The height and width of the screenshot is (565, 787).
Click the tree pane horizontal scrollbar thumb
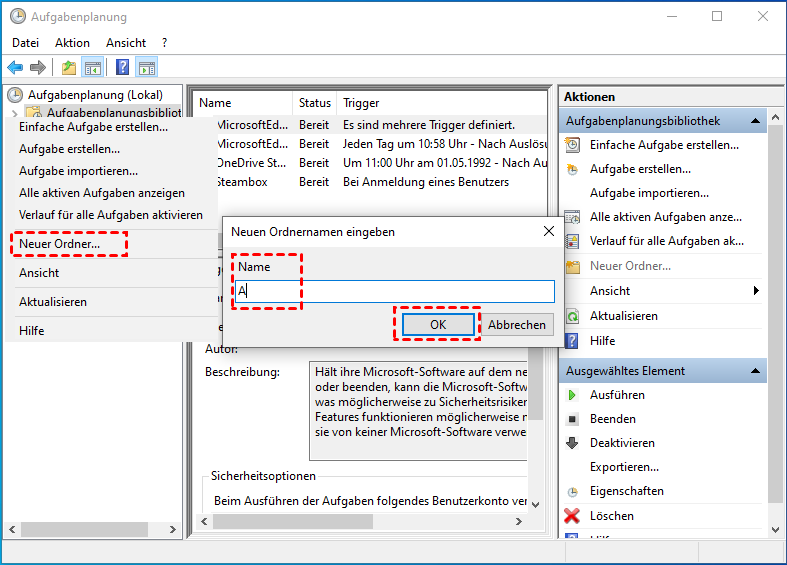pos(84,529)
